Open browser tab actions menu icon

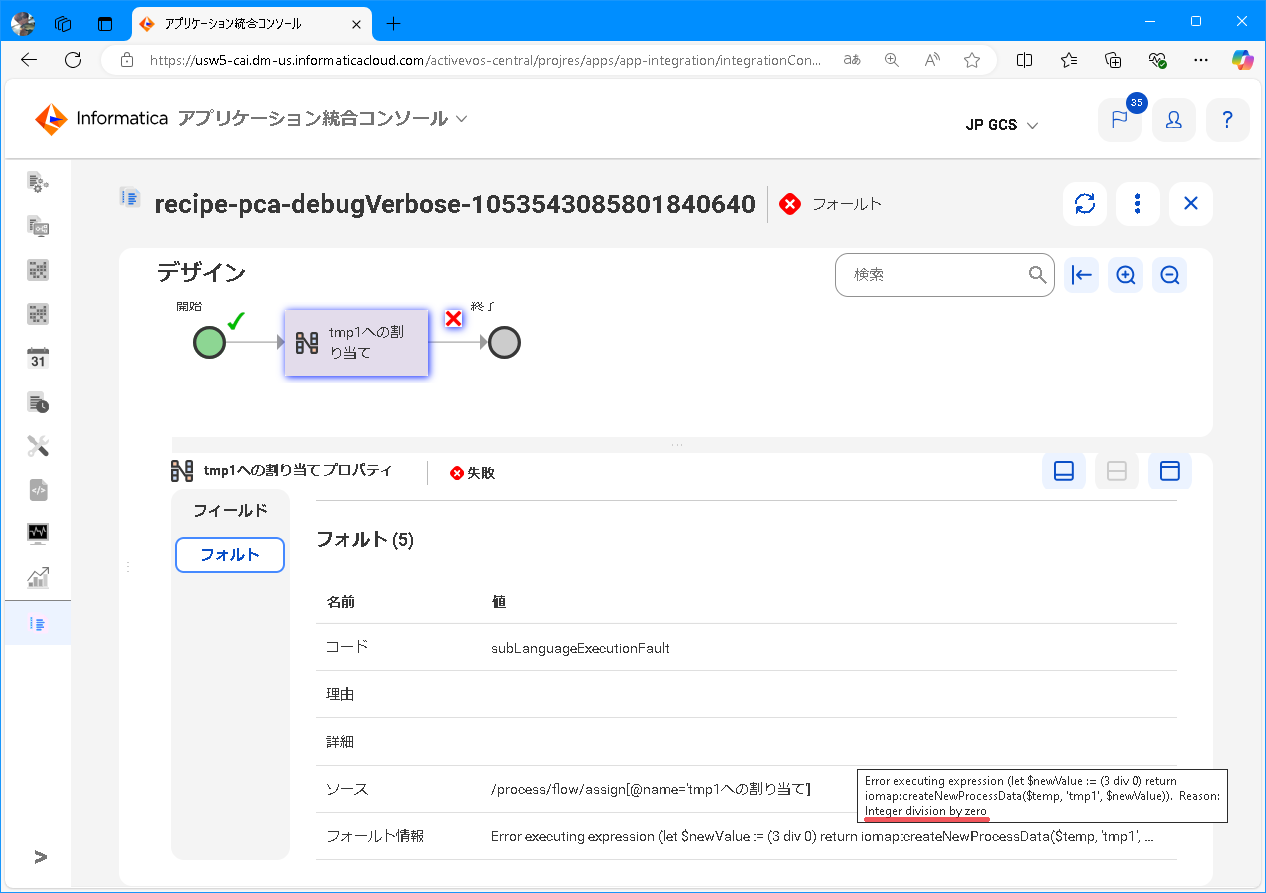(x=104, y=23)
